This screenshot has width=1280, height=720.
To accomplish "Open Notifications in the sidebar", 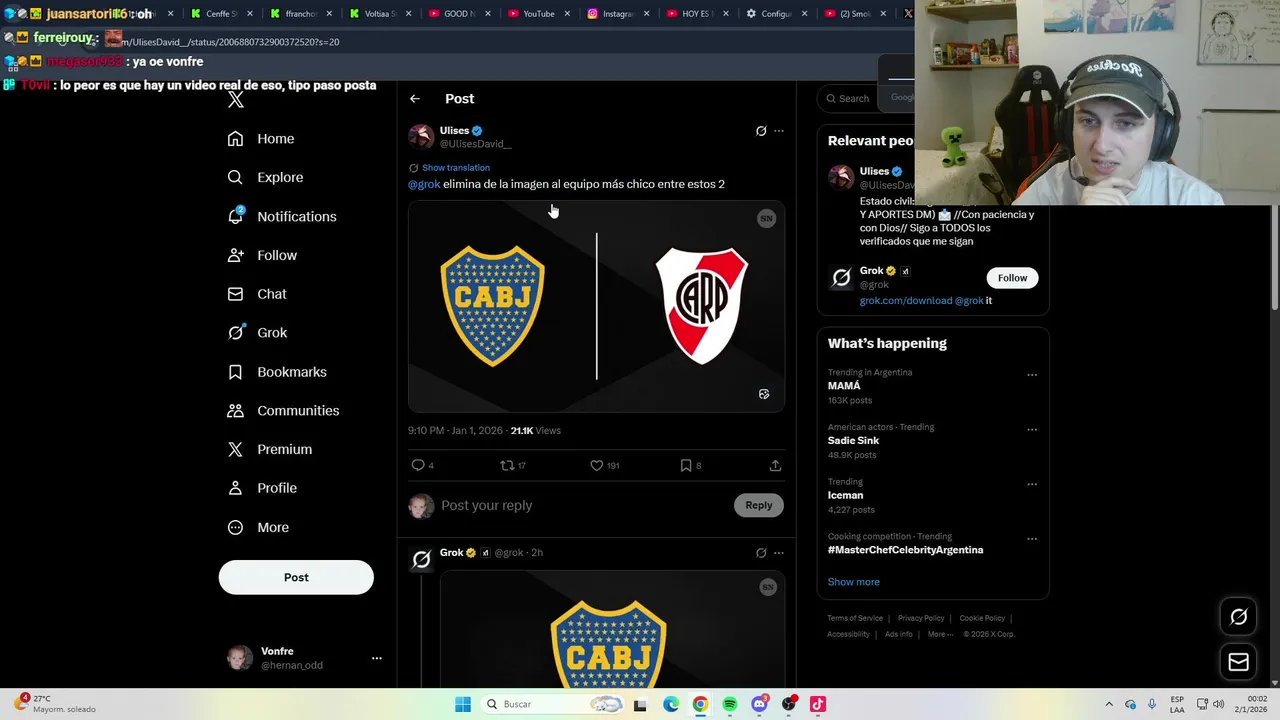I will [282, 216].
